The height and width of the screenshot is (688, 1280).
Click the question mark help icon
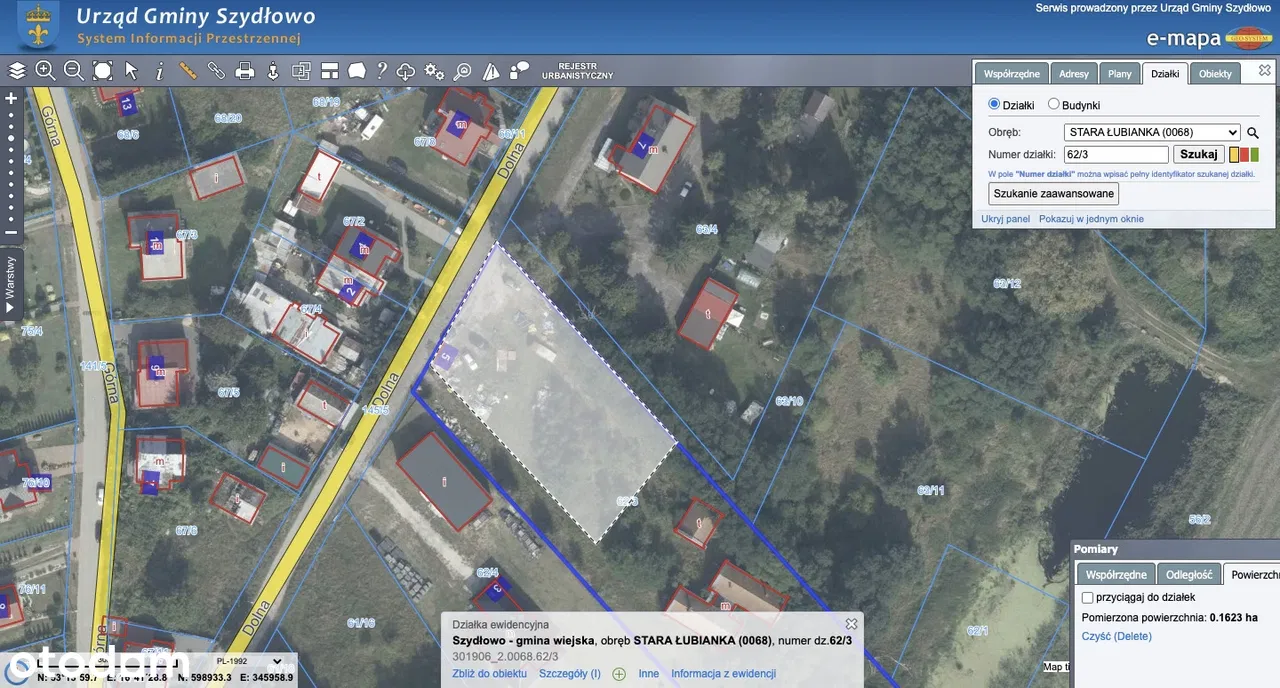[x=381, y=71]
